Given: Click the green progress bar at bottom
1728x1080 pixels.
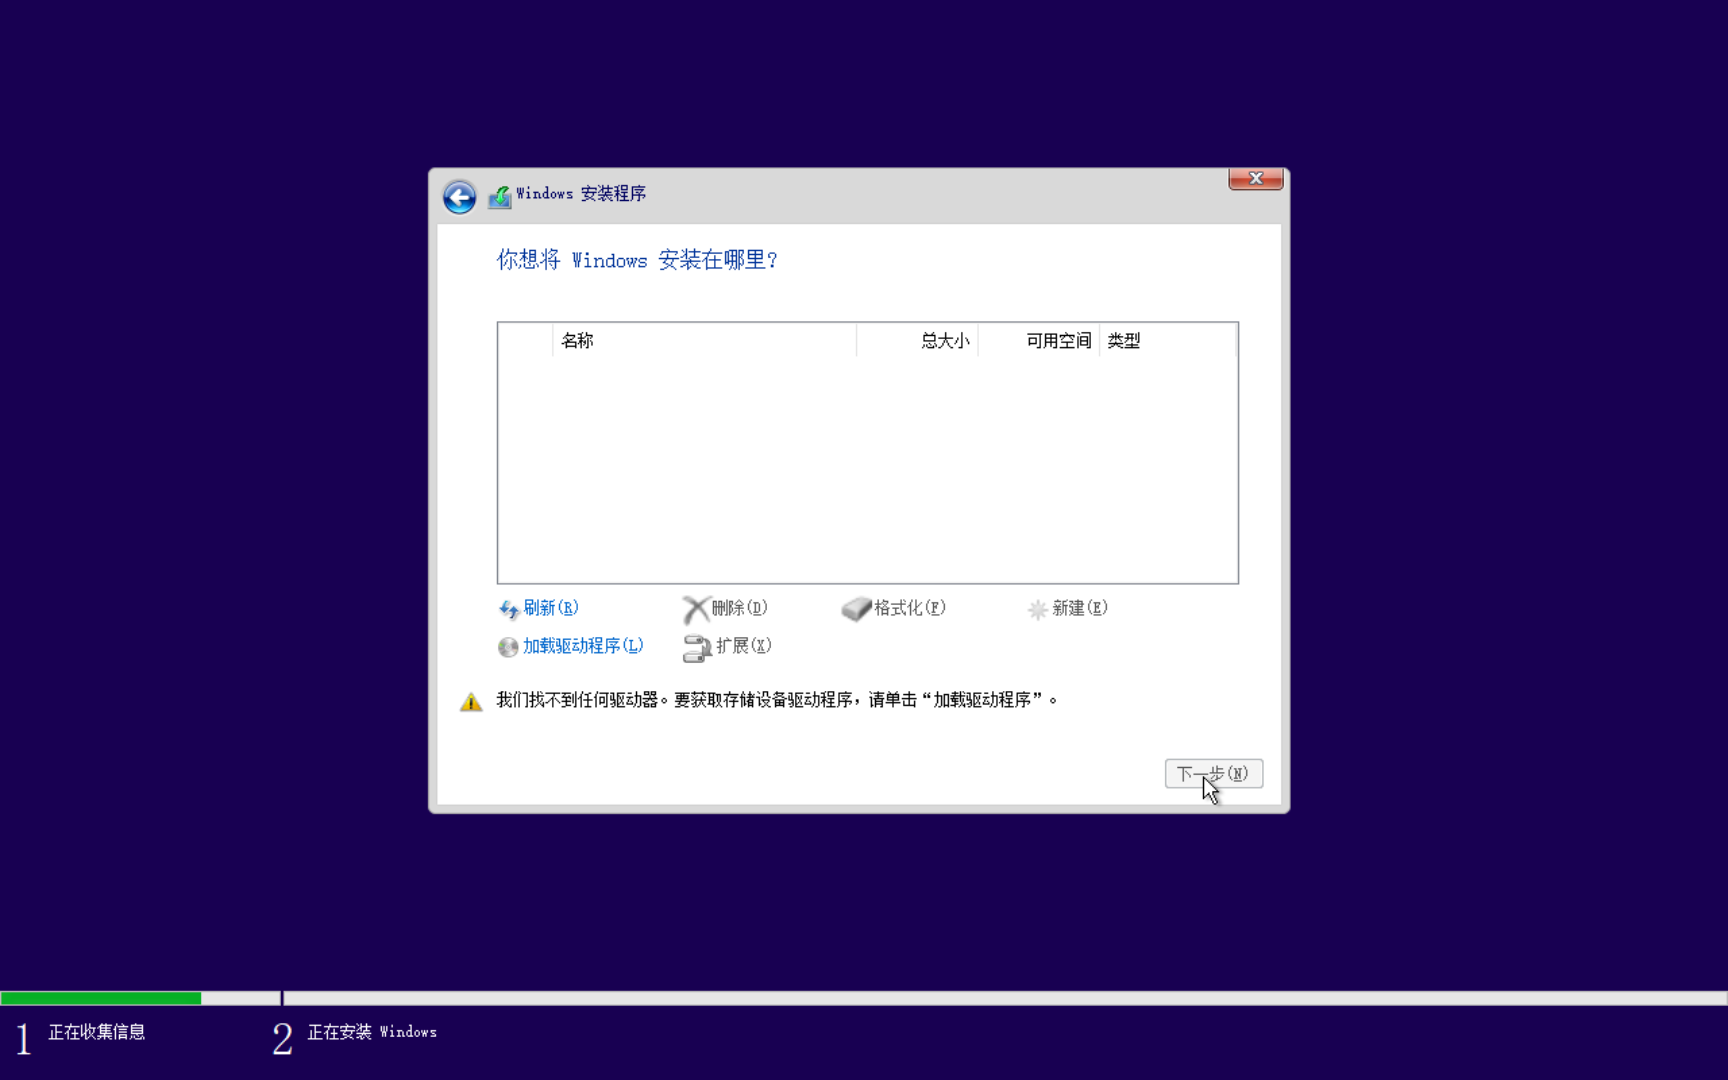Looking at the screenshot, I should (100, 997).
